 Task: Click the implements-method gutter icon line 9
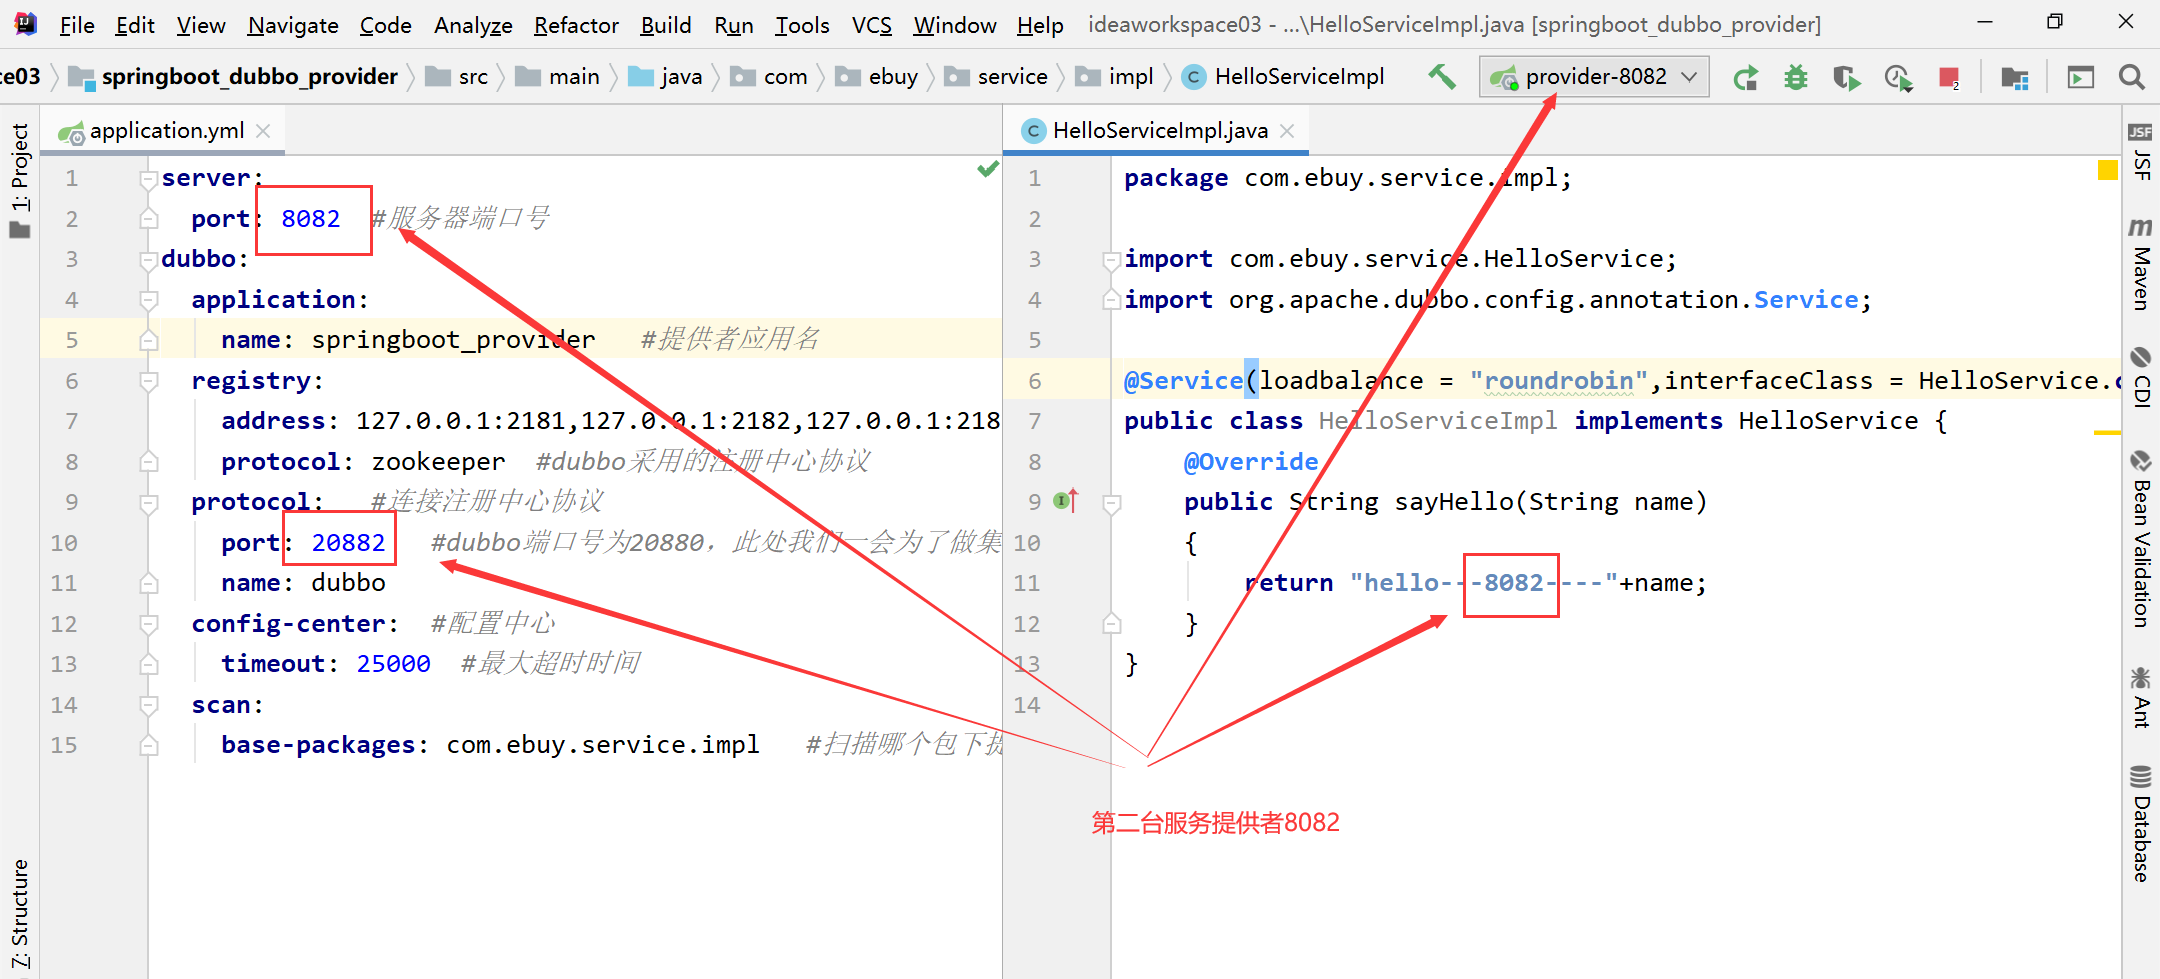[1066, 500]
